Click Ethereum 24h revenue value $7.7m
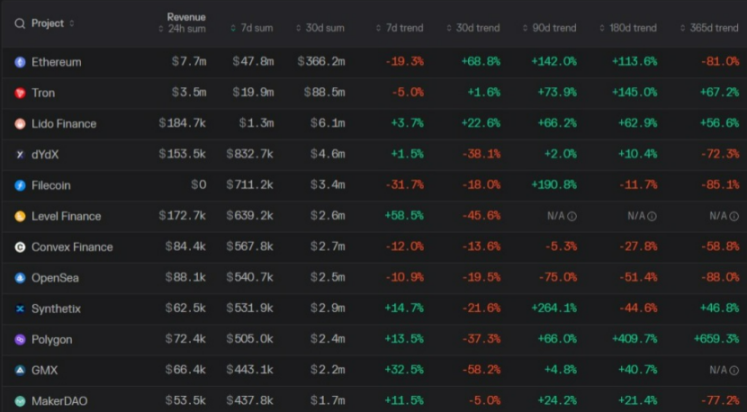 [x=189, y=61]
